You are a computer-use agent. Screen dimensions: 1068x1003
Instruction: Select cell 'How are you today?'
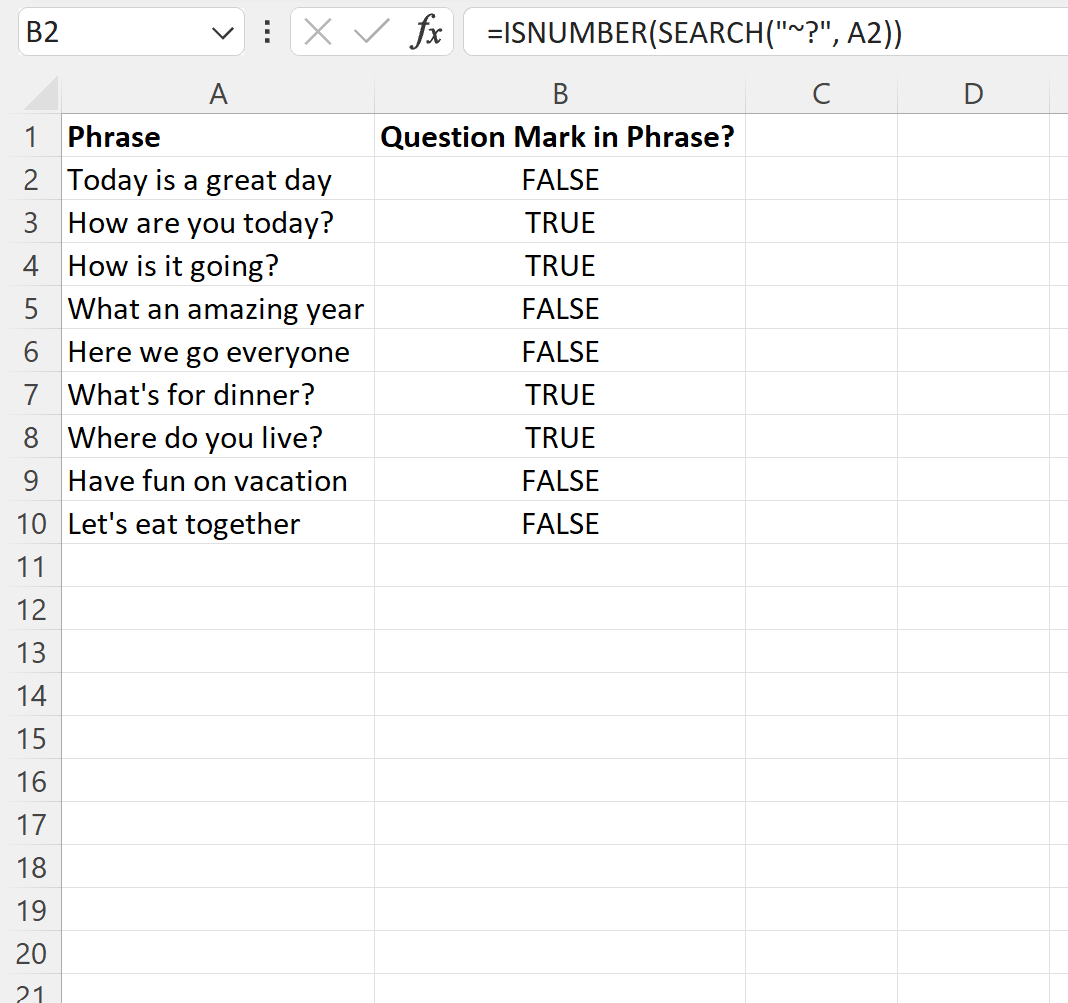pos(218,222)
